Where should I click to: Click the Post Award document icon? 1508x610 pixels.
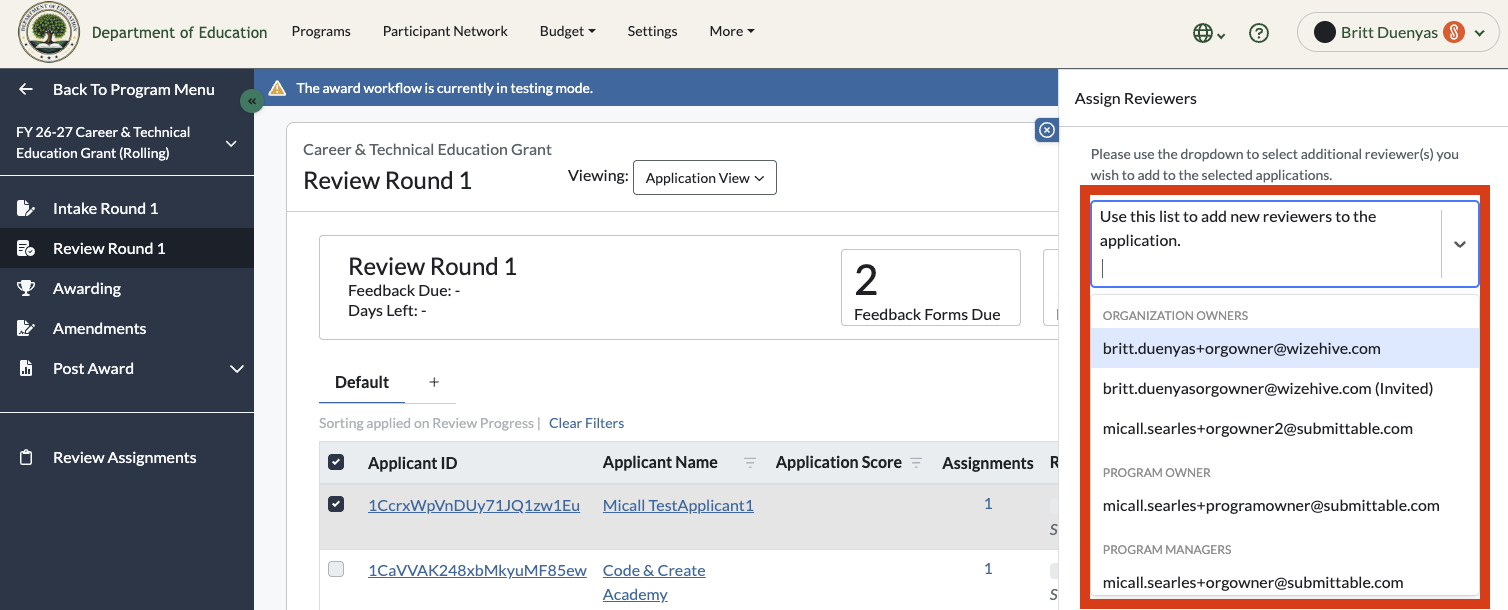pyautogui.click(x=26, y=368)
